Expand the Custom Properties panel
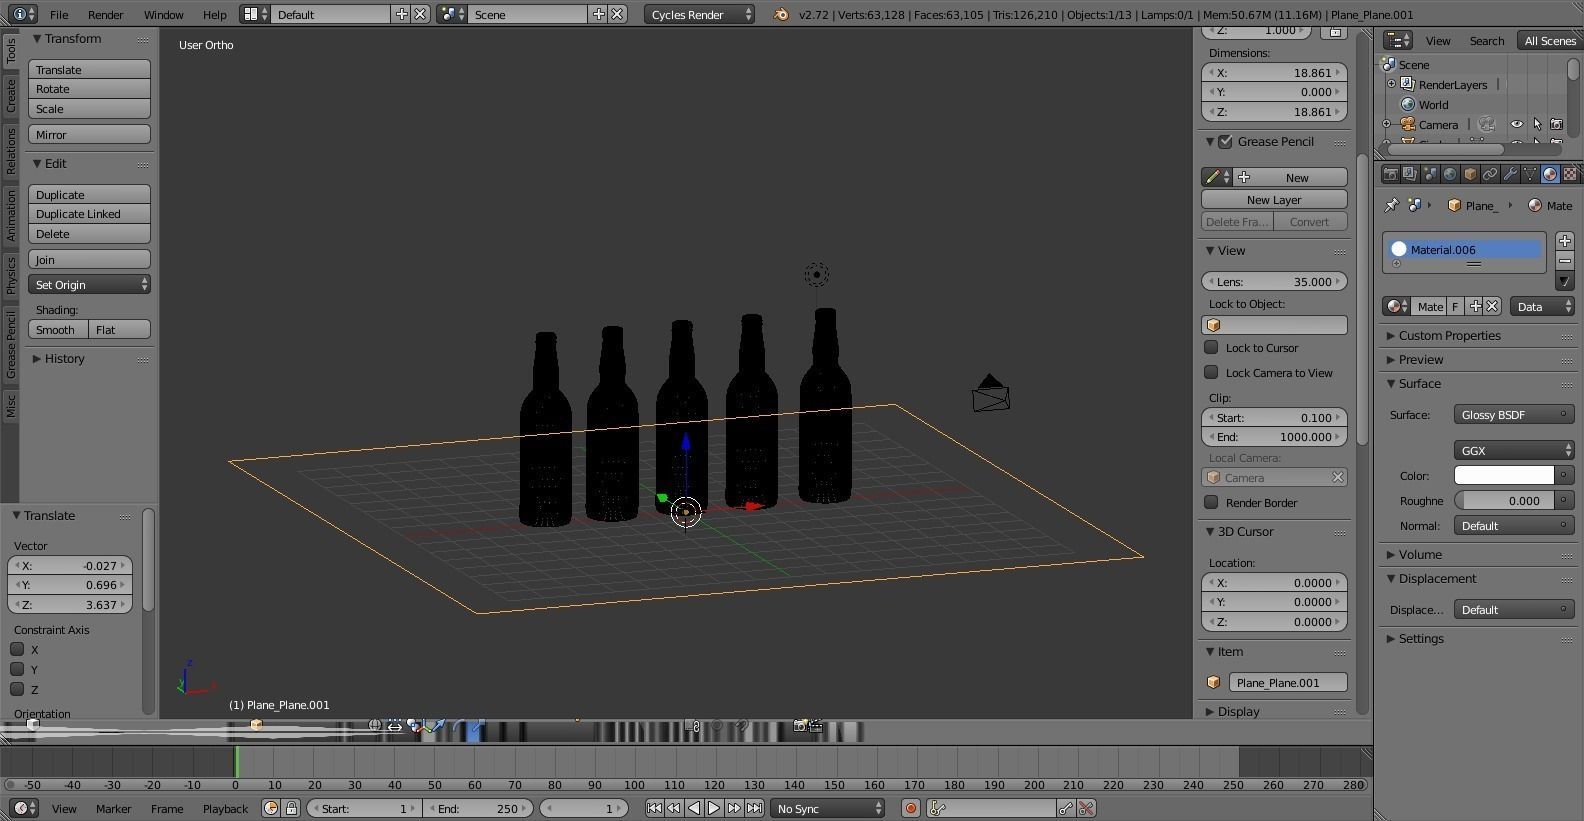This screenshot has width=1584, height=821. 1449,335
